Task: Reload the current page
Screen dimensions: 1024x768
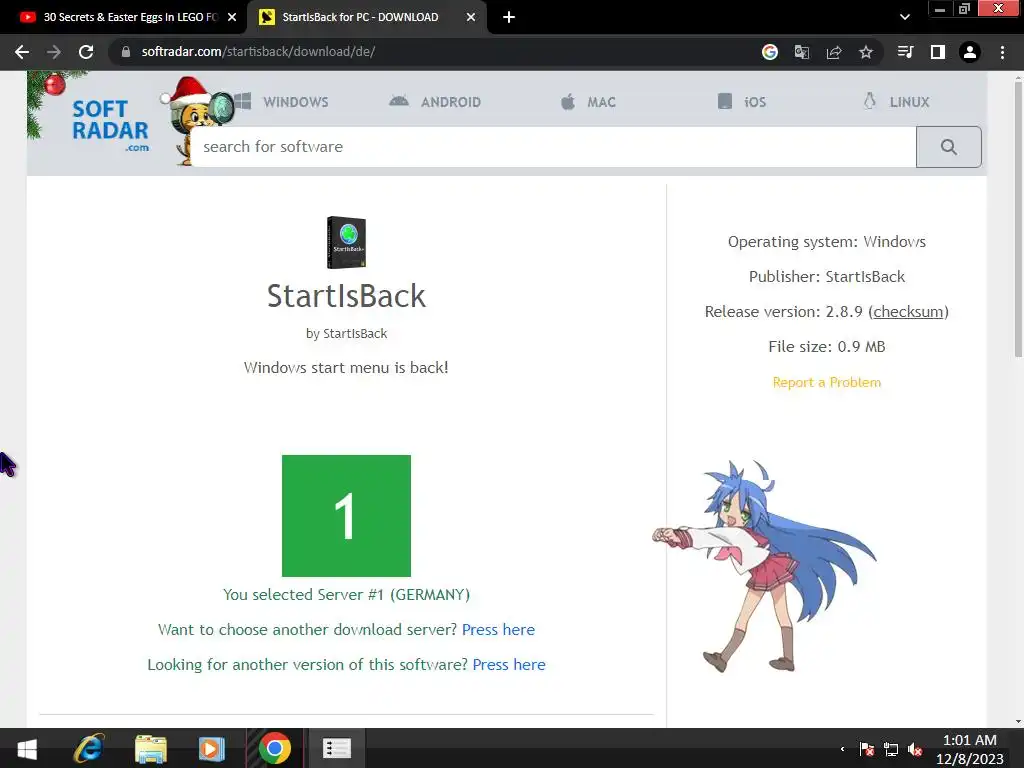Action: (86, 52)
